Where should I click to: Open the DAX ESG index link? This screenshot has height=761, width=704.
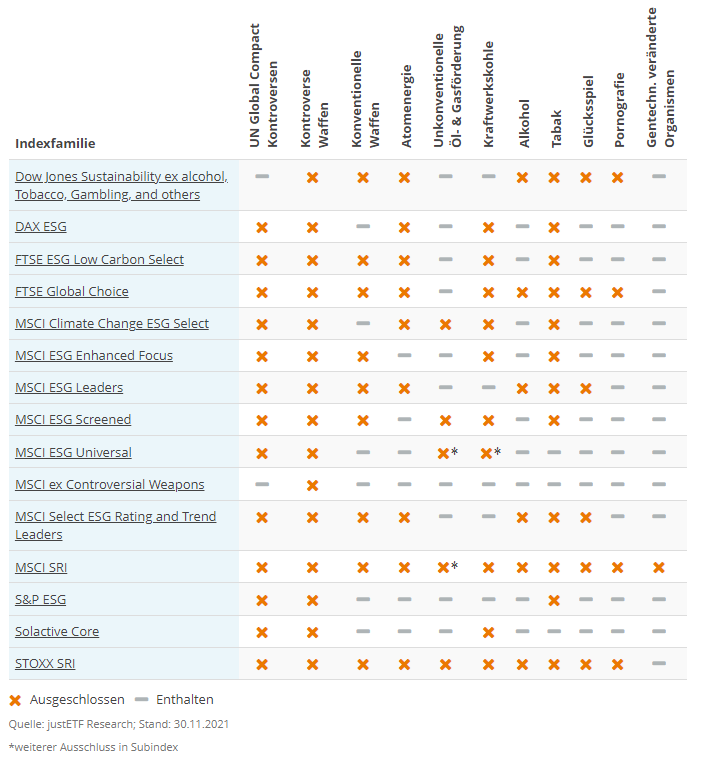tap(41, 227)
